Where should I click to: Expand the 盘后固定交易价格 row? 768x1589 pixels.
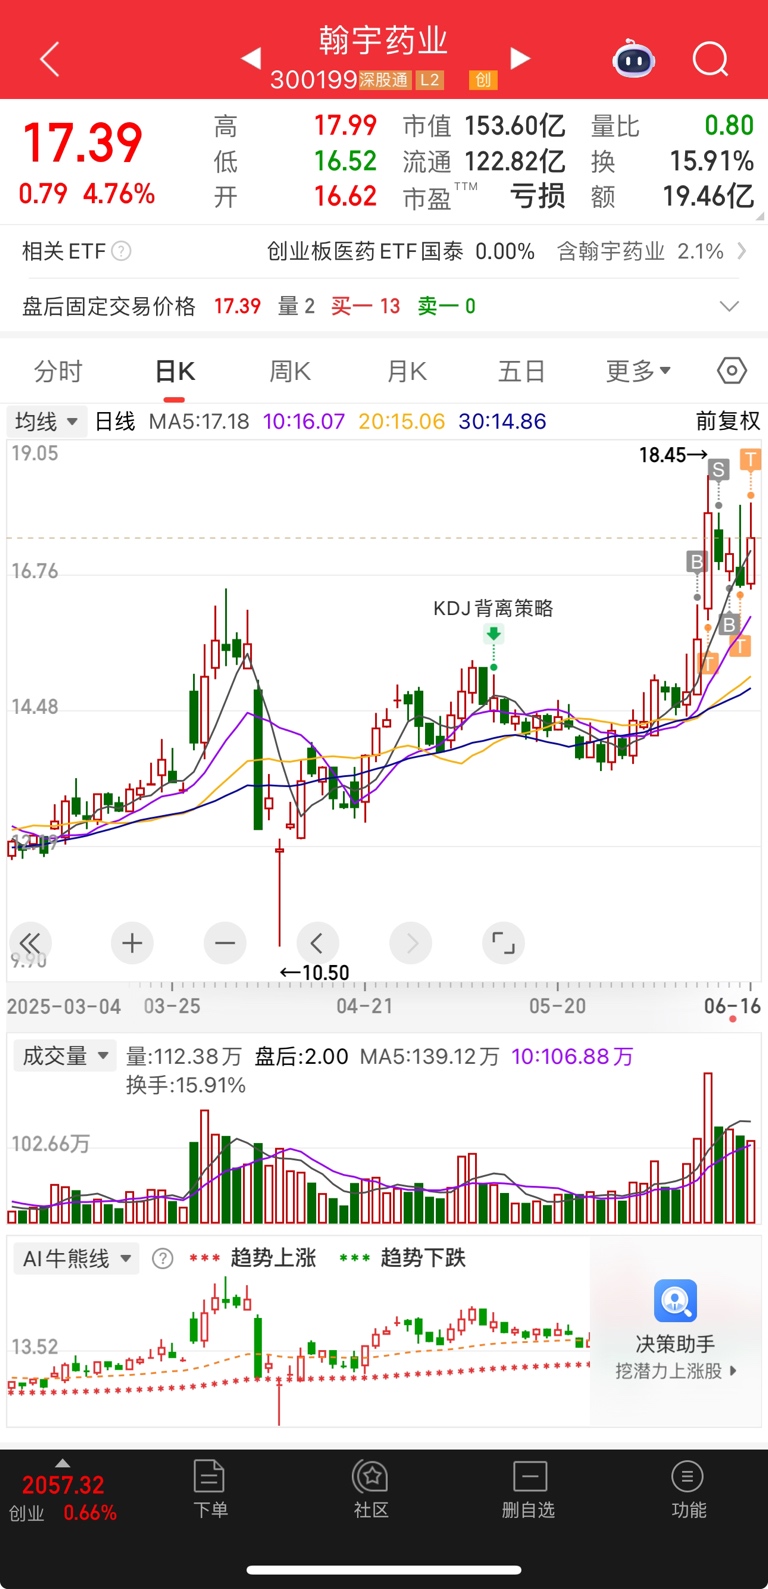730,306
